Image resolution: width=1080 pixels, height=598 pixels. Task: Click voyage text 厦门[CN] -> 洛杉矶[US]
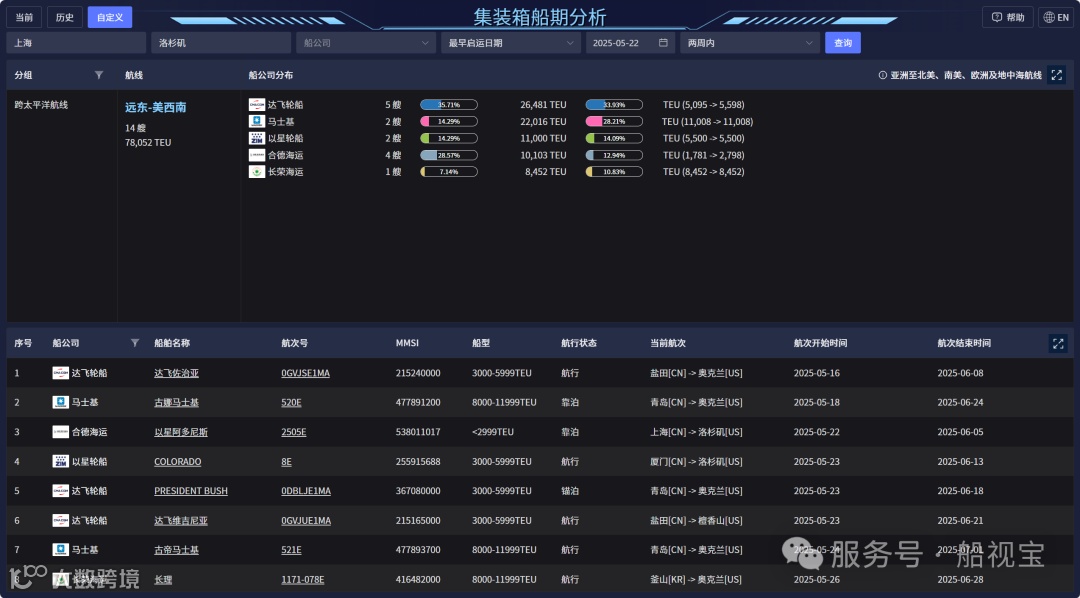[x=696, y=462]
